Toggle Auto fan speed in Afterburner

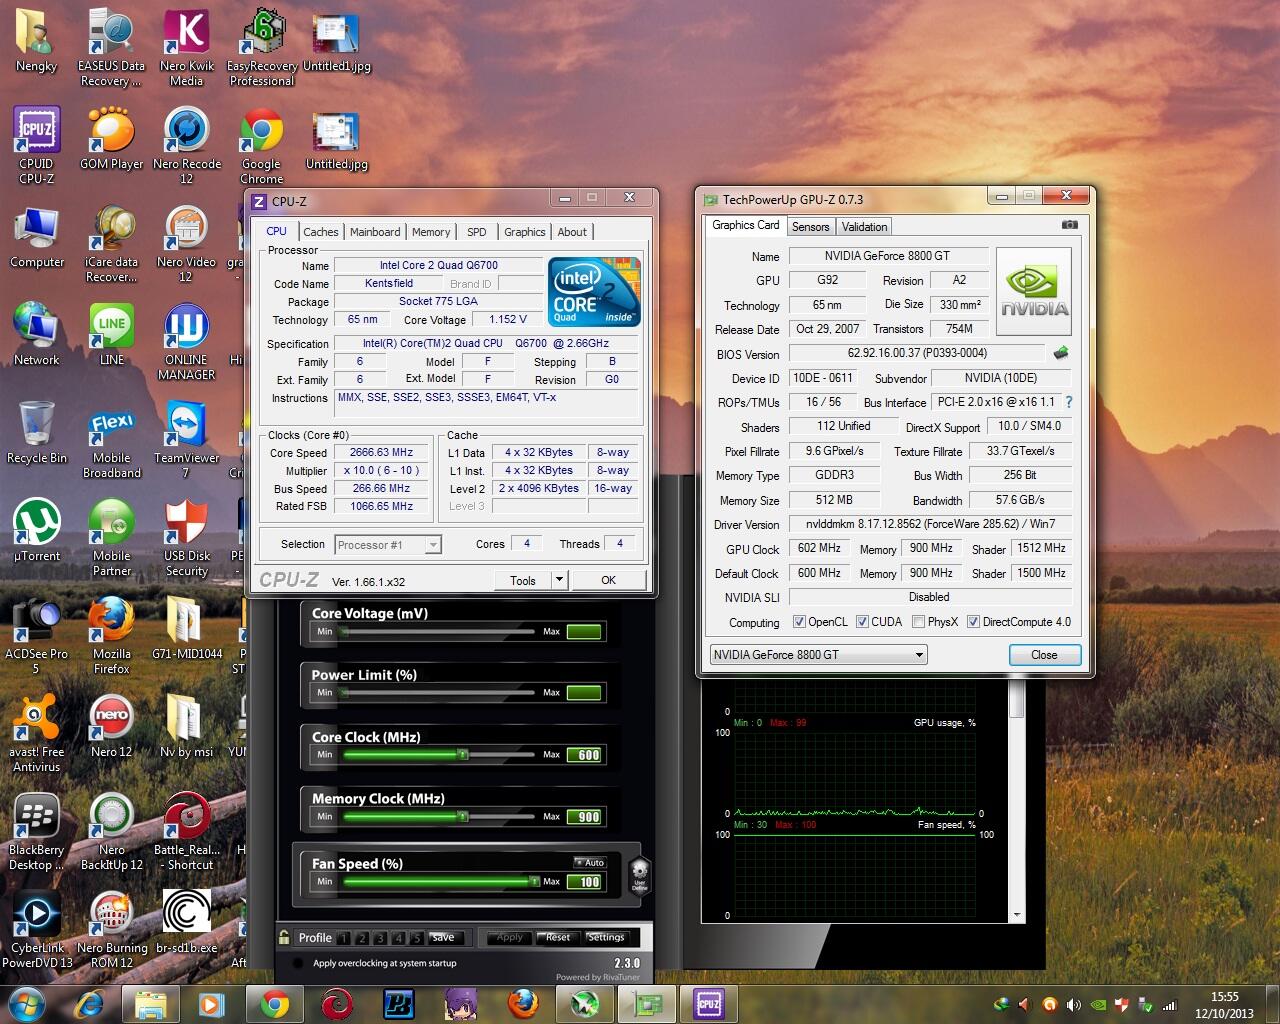pyautogui.click(x=590, y=862)
